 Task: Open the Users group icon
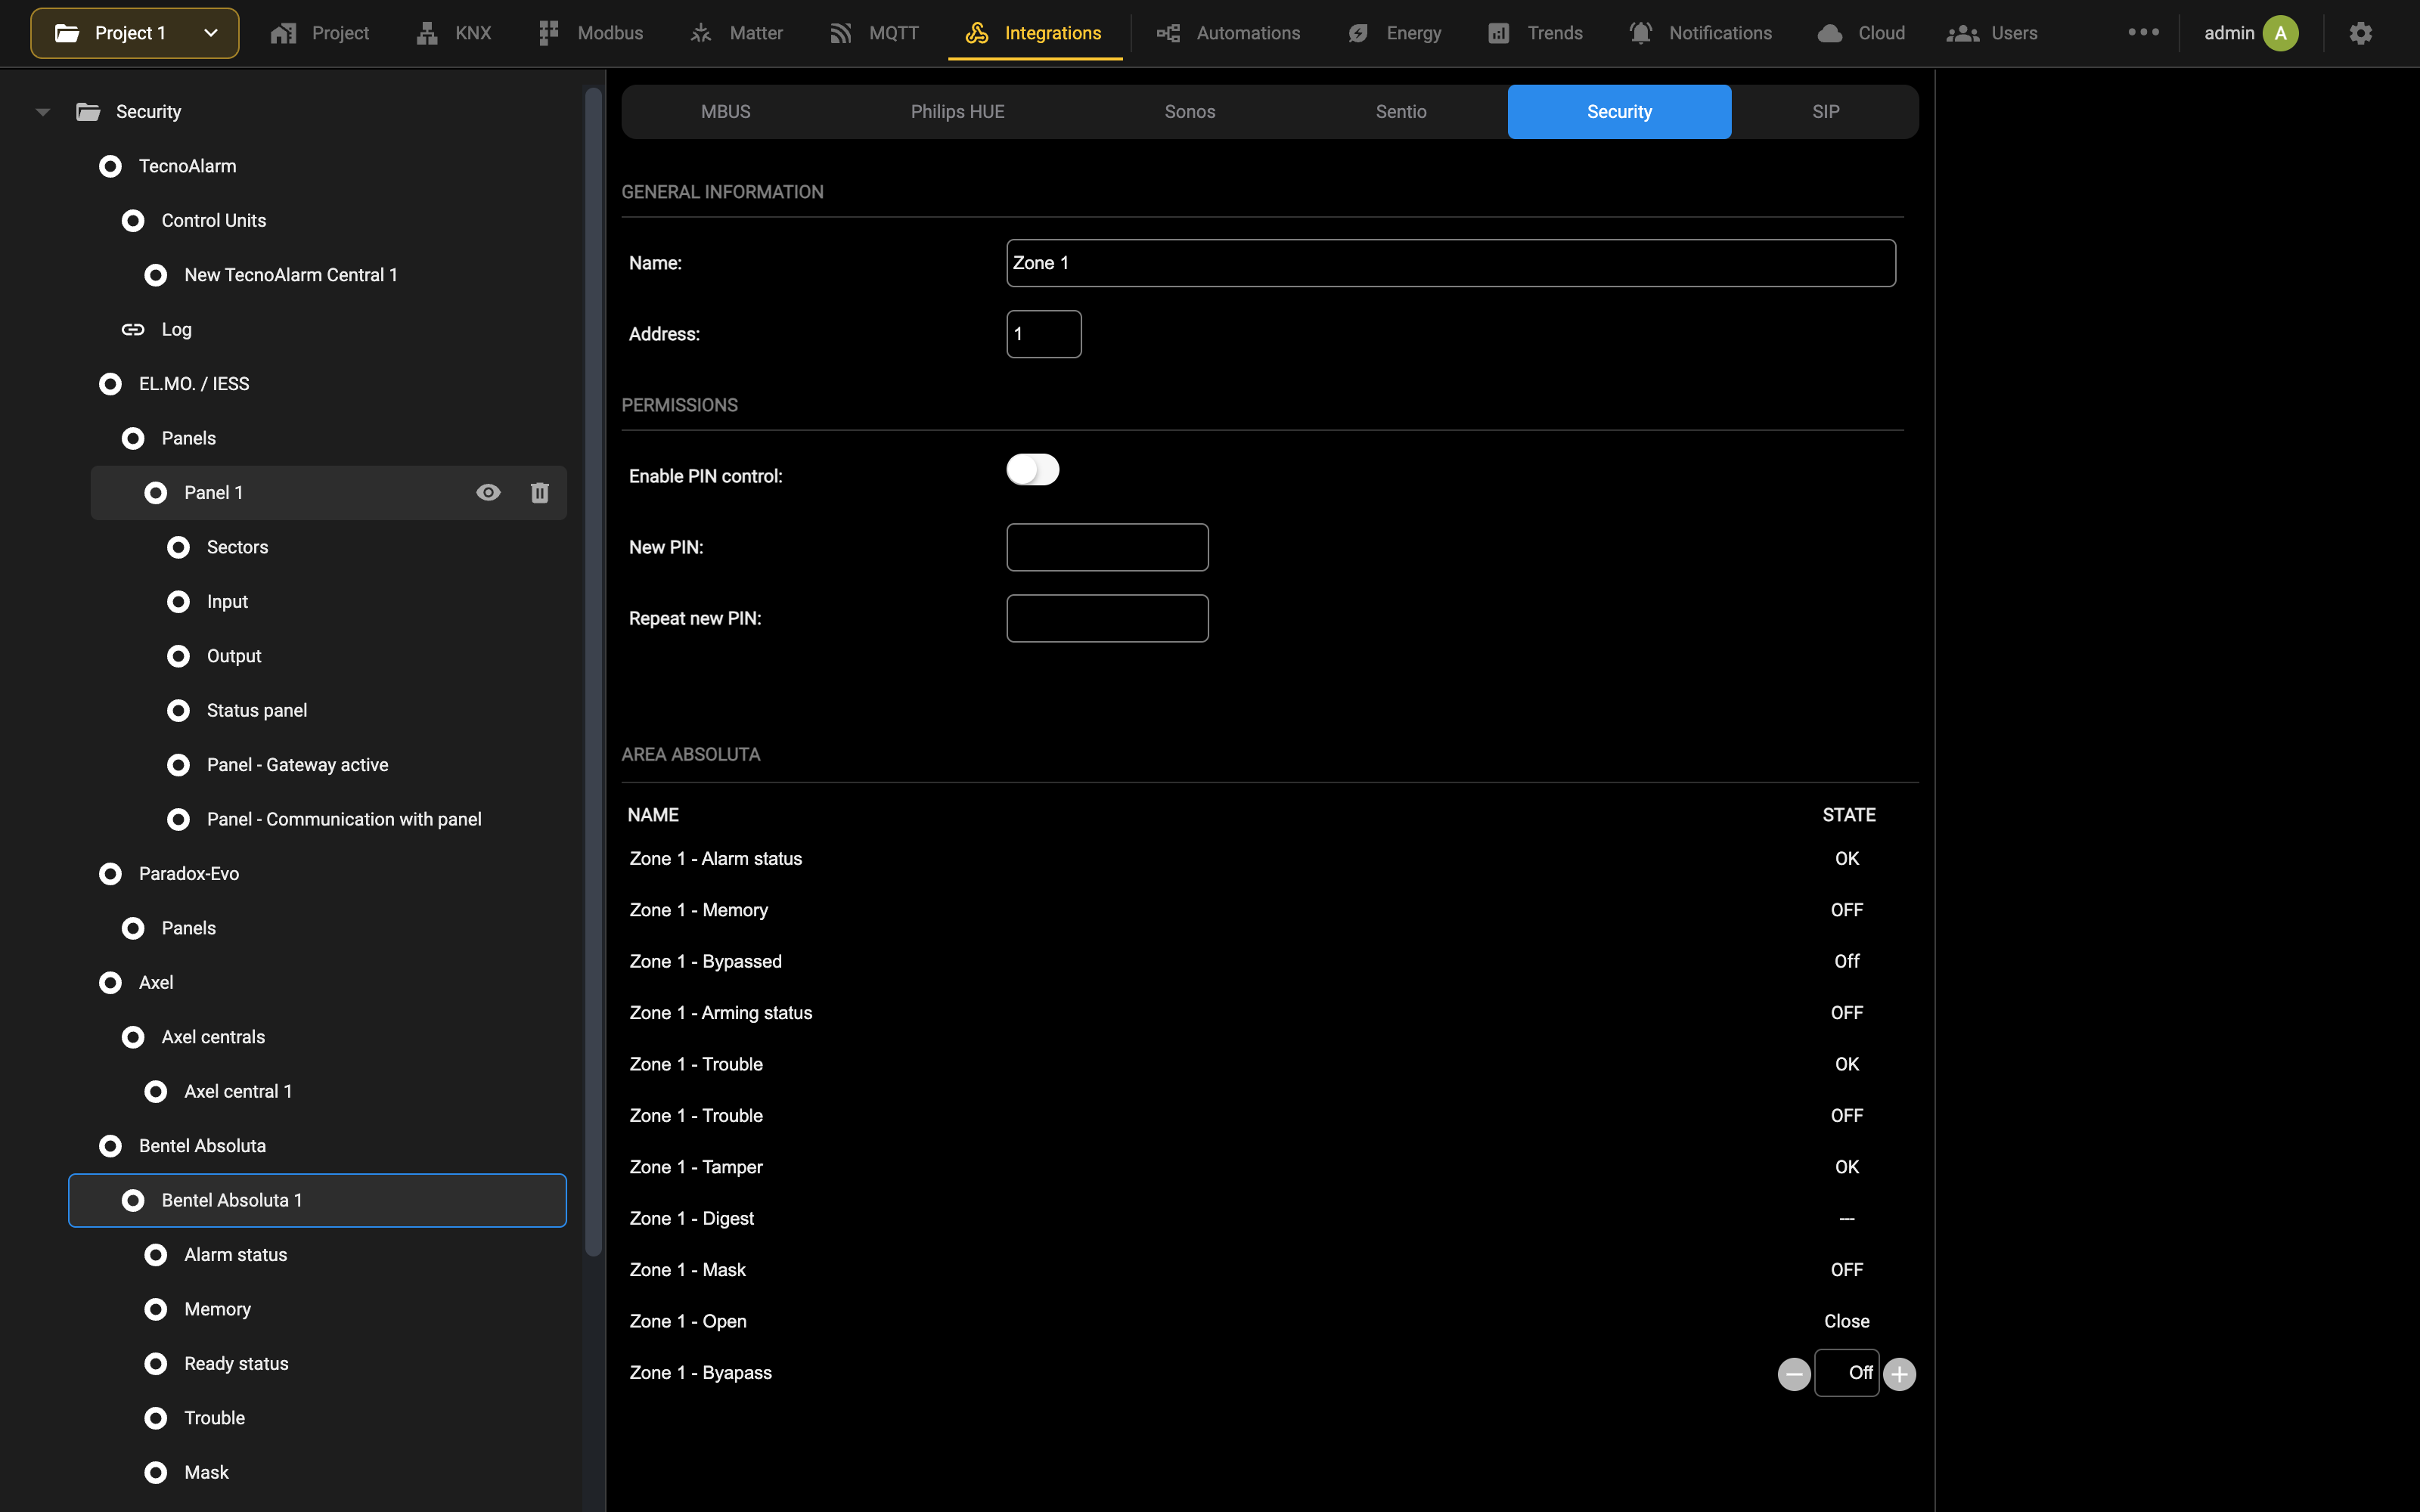click(1963, 33)
